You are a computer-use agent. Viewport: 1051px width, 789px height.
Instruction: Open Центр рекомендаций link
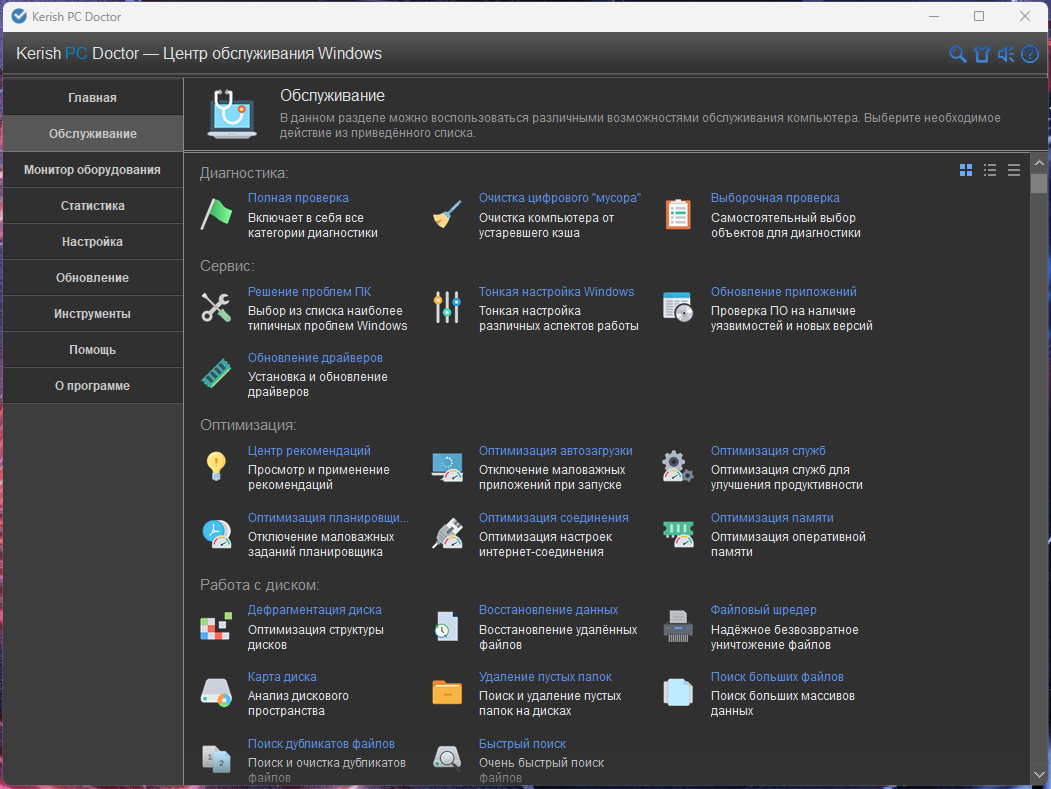click(309, 451)
